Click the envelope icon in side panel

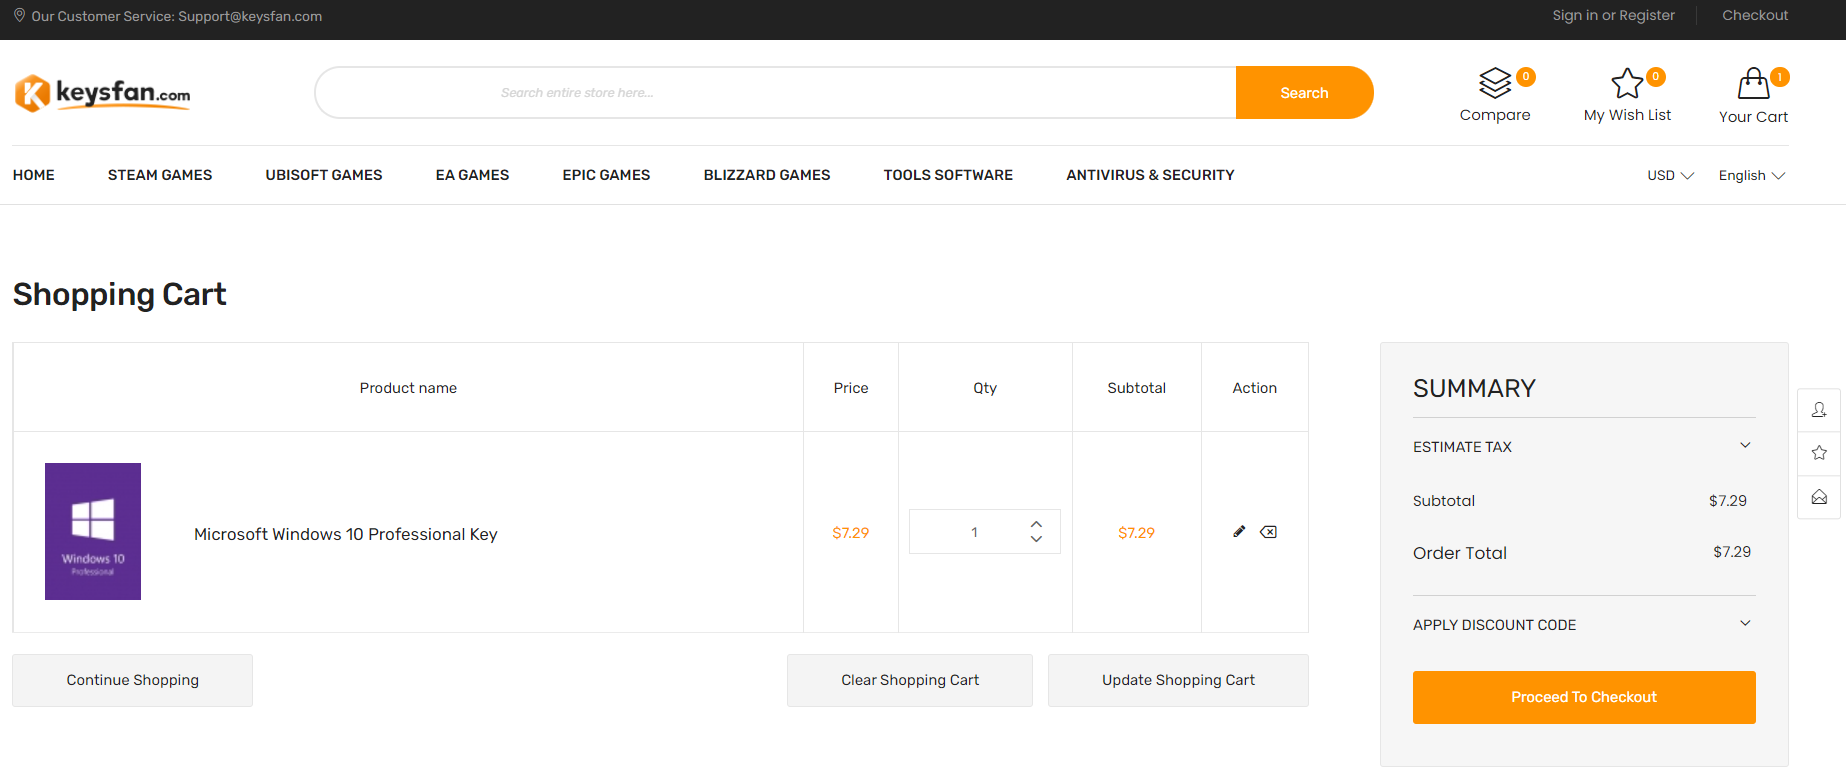(x=1819, y=497)
